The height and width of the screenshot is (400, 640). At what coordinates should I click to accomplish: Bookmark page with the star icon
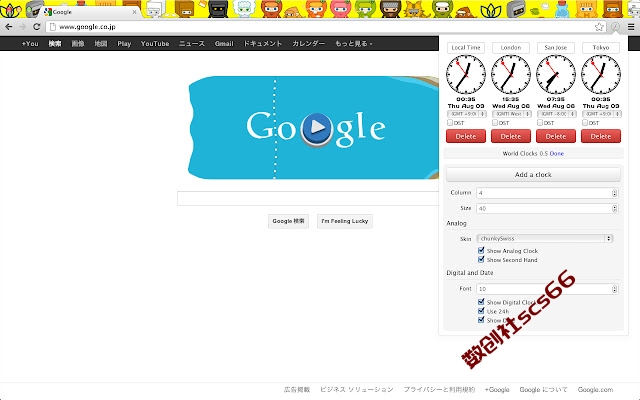coord(599,27)
